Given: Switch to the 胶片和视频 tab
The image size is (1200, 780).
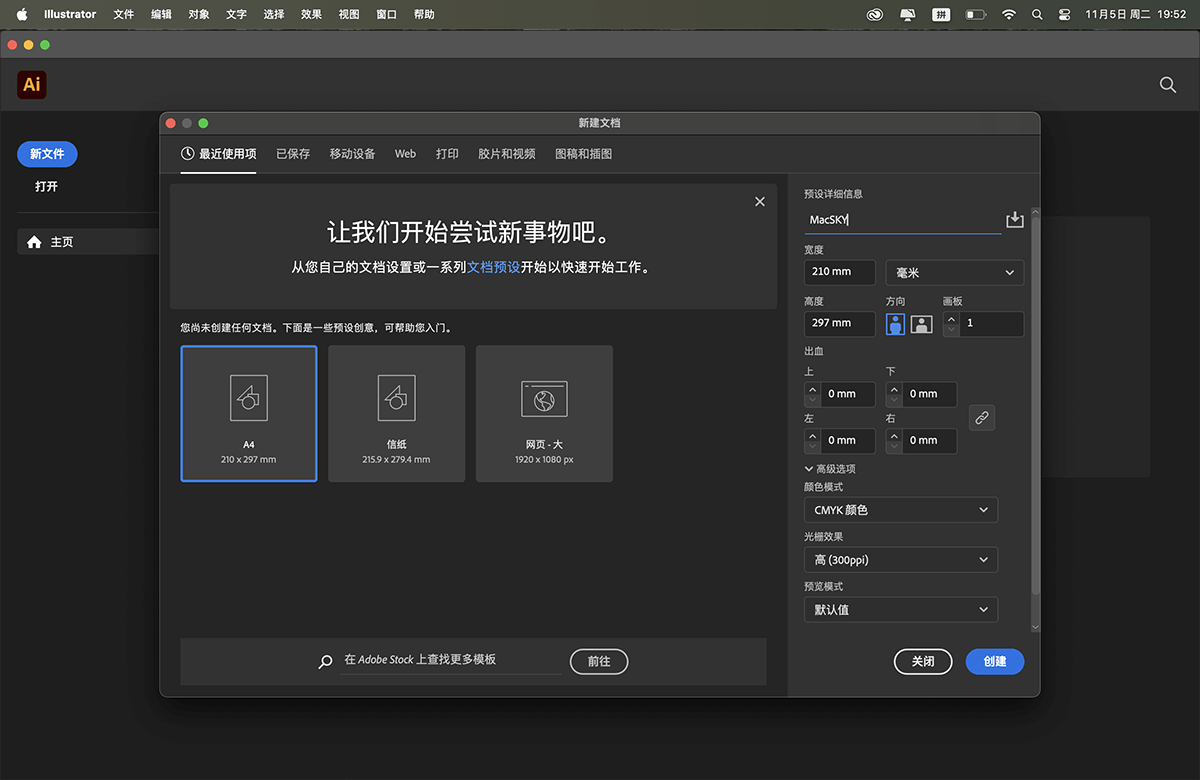Looking at the screenshot, I should (x=507, y=154).
